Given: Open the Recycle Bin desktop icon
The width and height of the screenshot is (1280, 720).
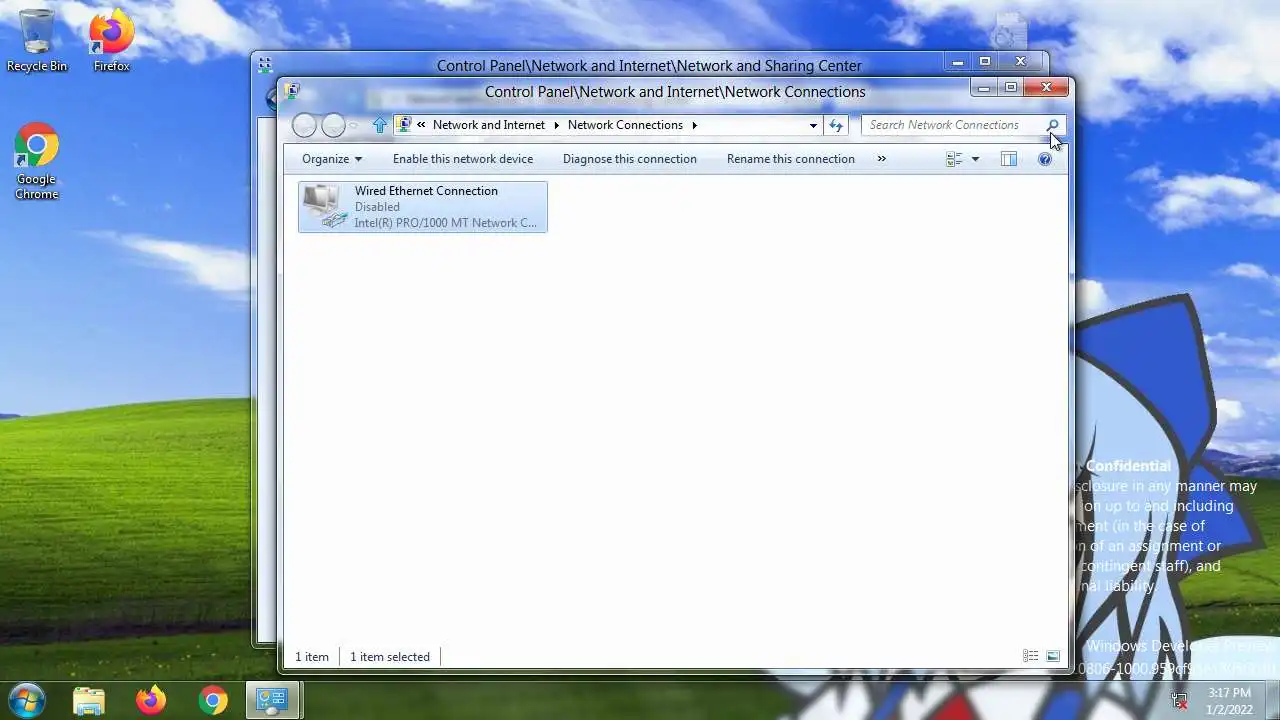Looking at the screenshot, I should point(37,41).
